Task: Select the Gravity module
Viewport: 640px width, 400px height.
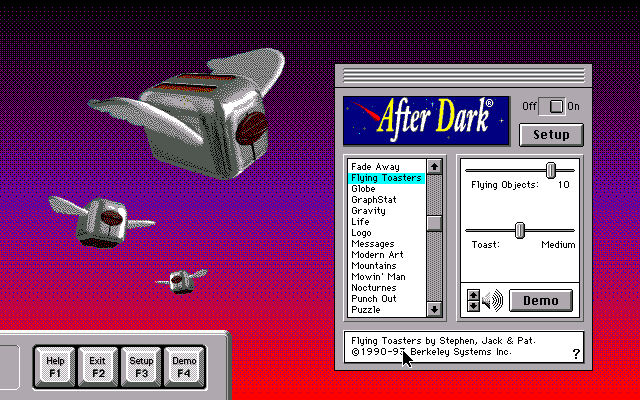Action: coord(386,211)
